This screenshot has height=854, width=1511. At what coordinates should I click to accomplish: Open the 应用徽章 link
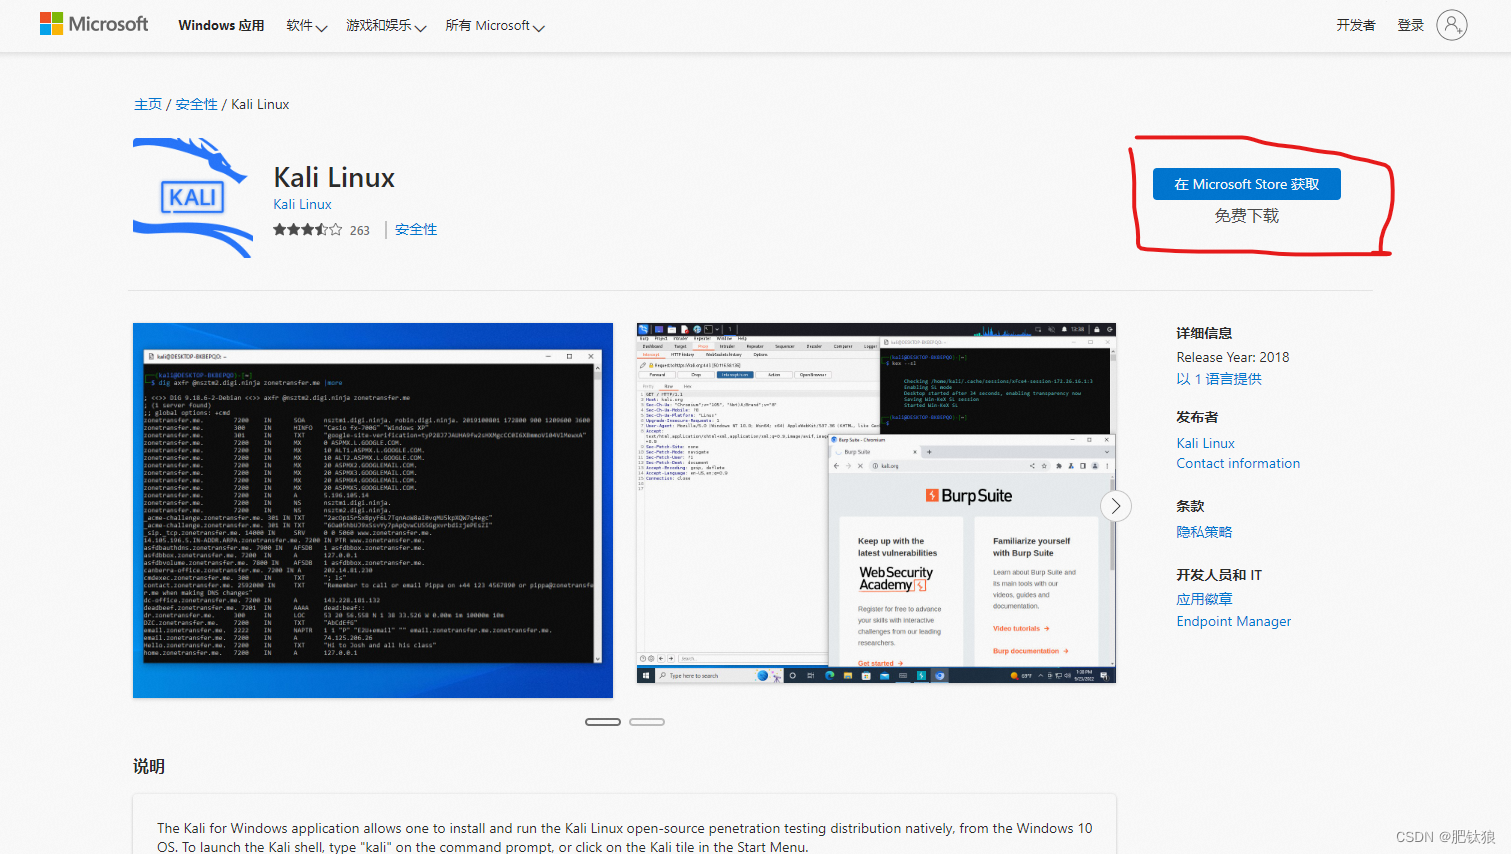click(x=1204, y=599)
